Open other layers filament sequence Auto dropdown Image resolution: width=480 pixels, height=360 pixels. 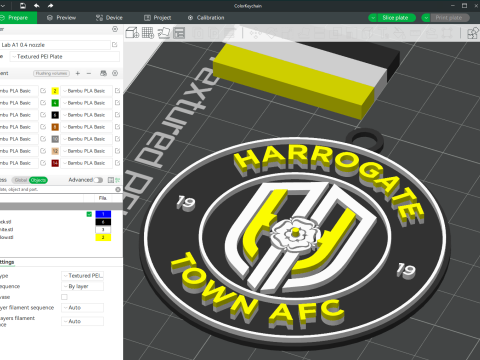click(x=83, y=321)
